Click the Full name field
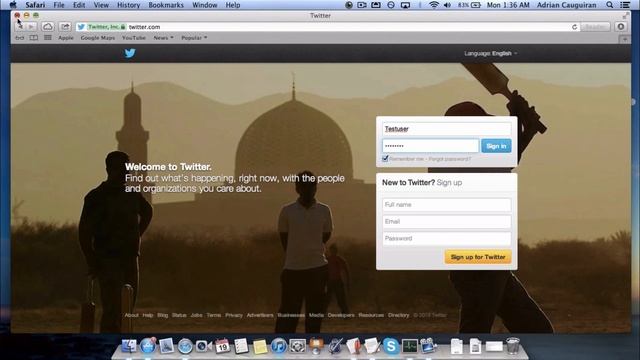Screen dimensions: 640x360 (447, 204)
